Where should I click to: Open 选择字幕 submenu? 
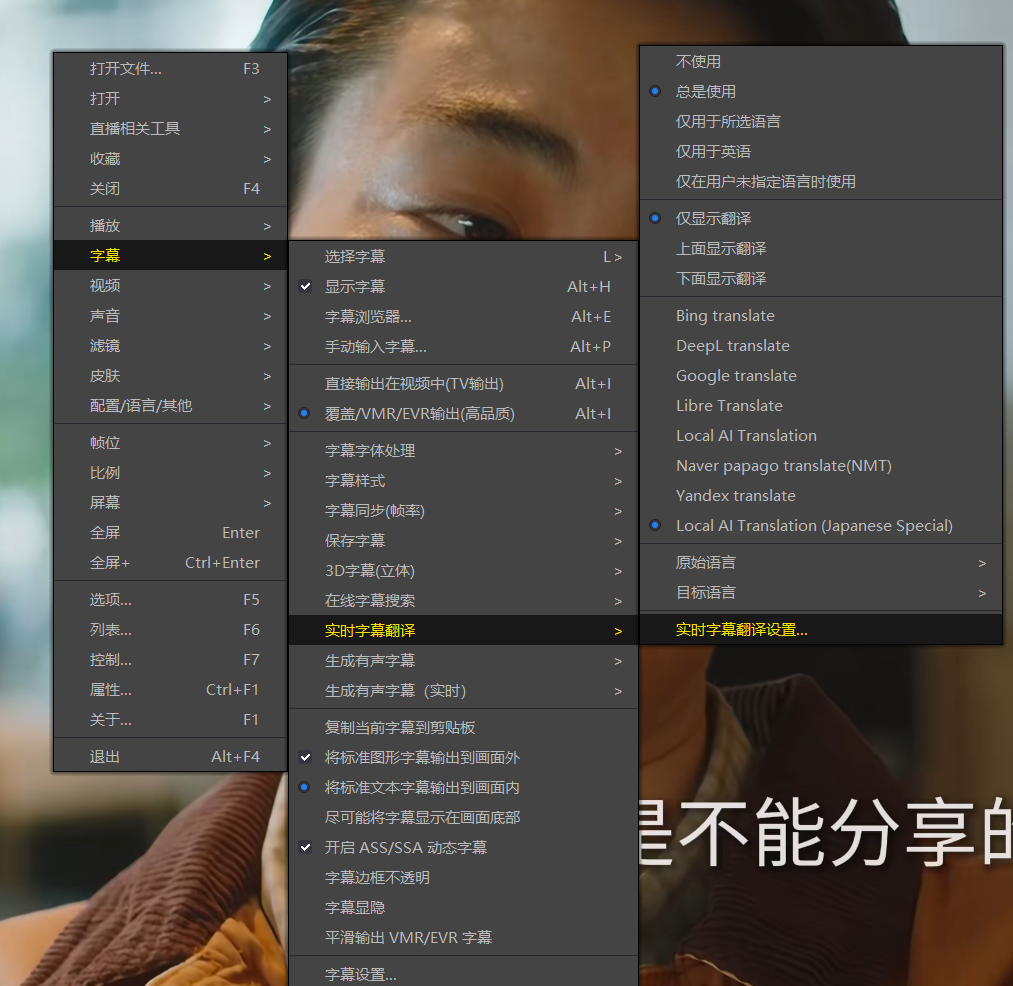point(463,257)
